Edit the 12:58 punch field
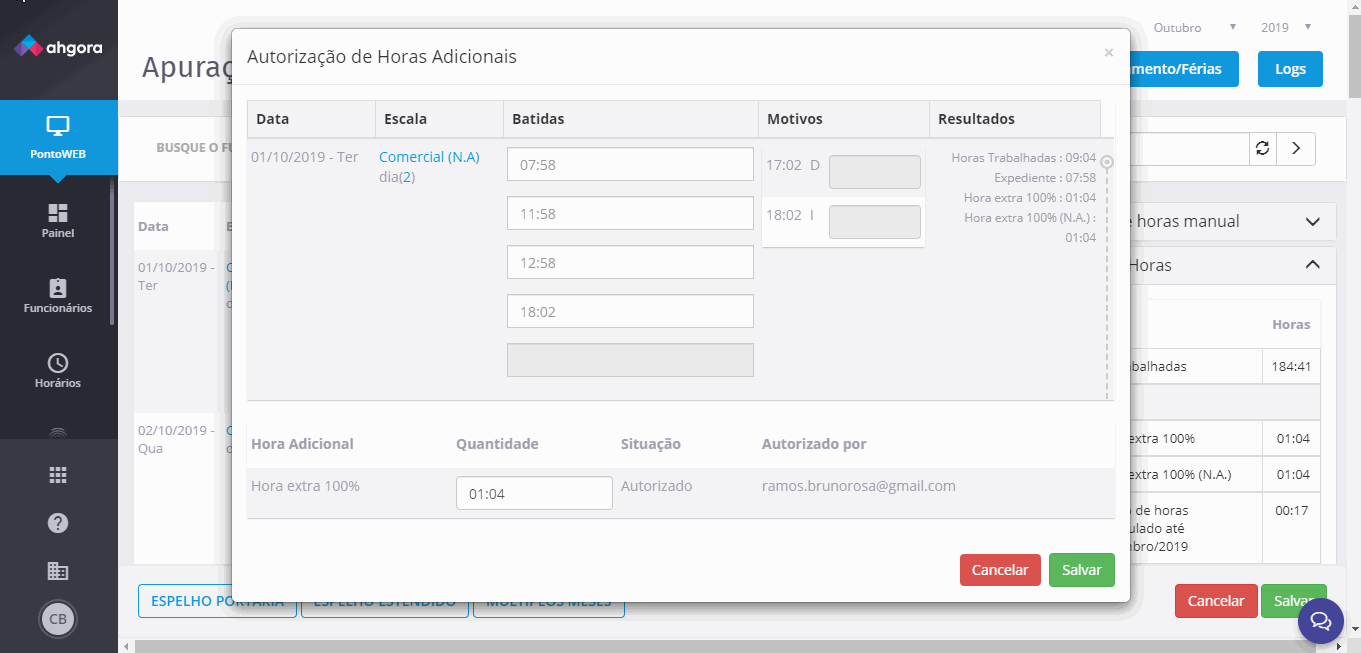 [630, 262]
